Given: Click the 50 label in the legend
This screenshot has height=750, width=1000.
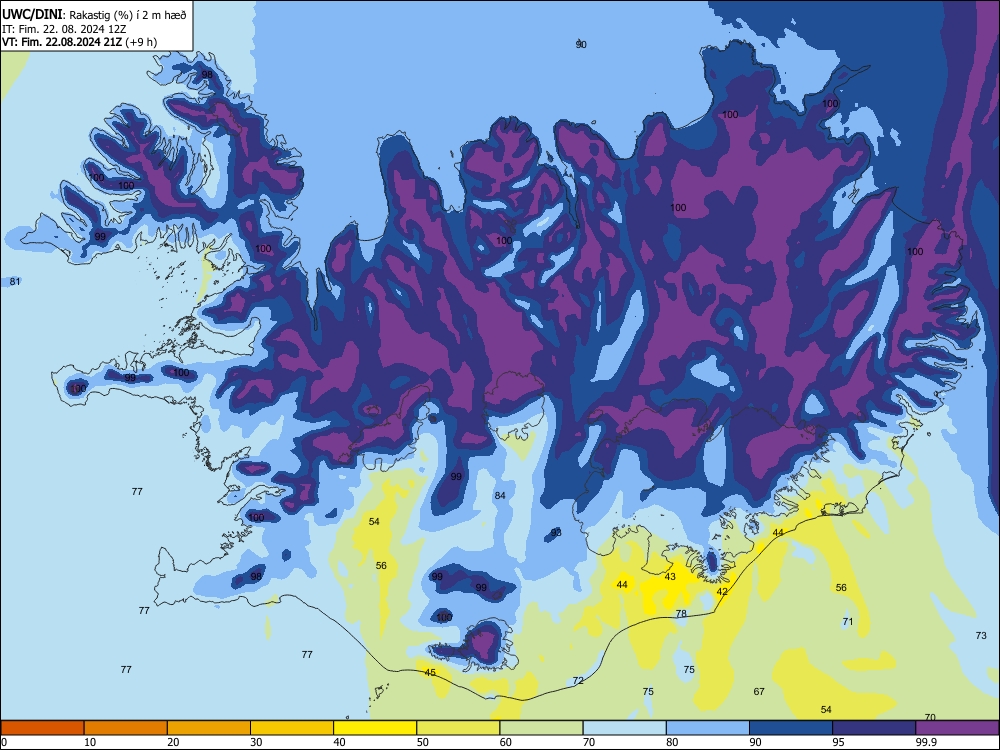Looking at the screenshot, I should pos(423,742).
